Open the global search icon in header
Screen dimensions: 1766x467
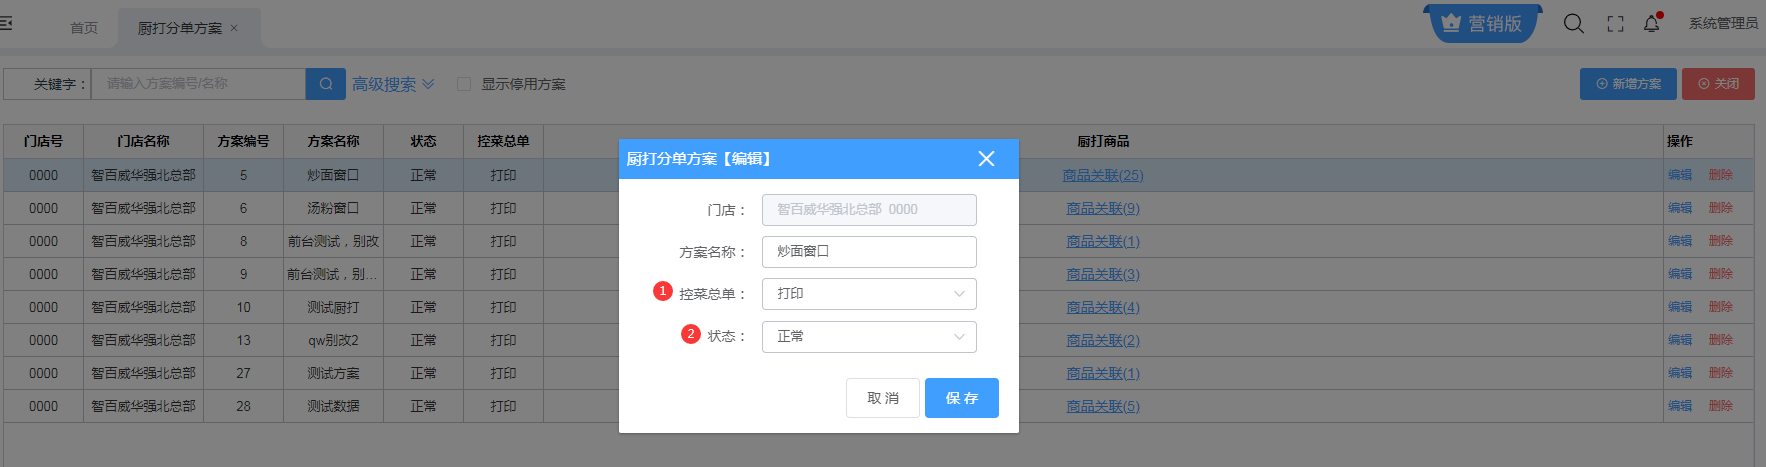point(1573,24)
